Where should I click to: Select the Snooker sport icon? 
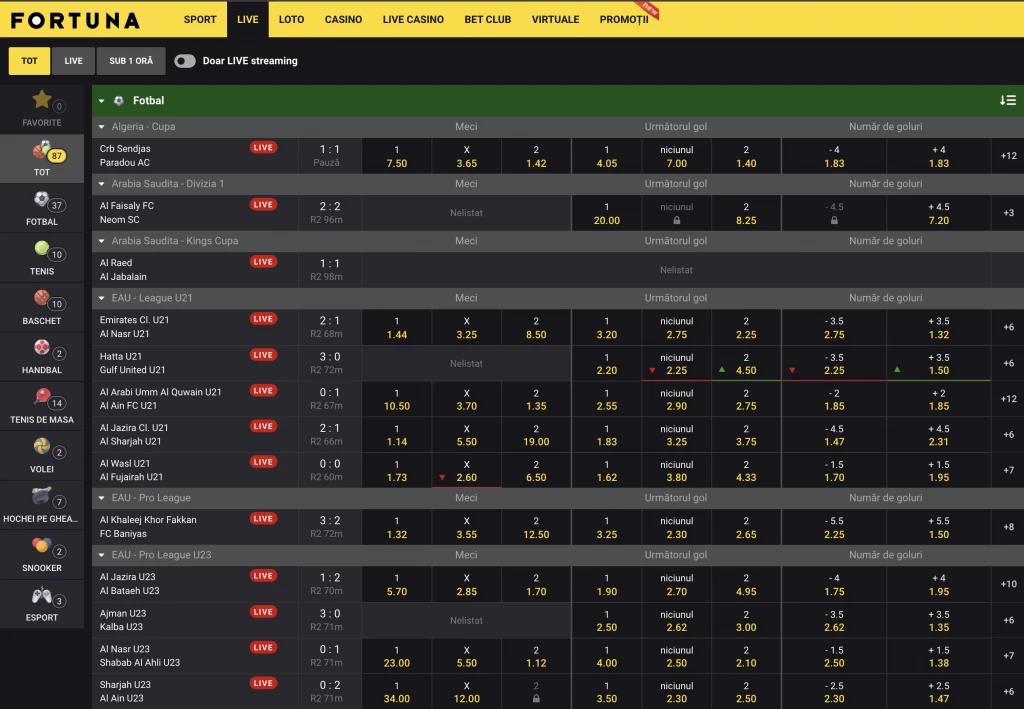click(x=41, y=546)
